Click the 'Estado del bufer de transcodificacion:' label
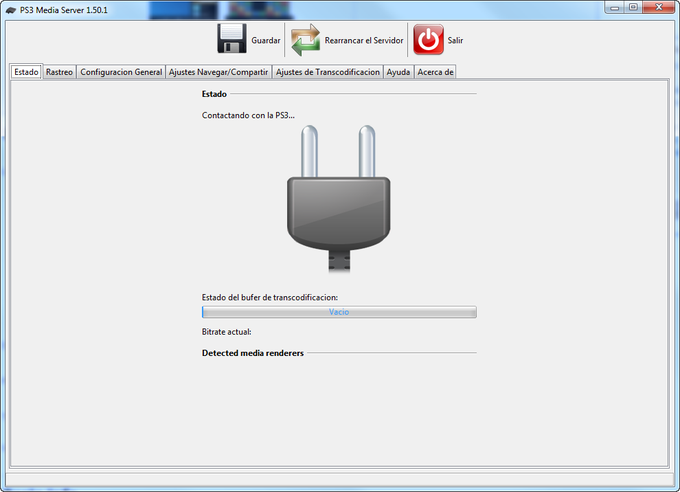This screenshot has height=492, width=680. click(270, 298)
